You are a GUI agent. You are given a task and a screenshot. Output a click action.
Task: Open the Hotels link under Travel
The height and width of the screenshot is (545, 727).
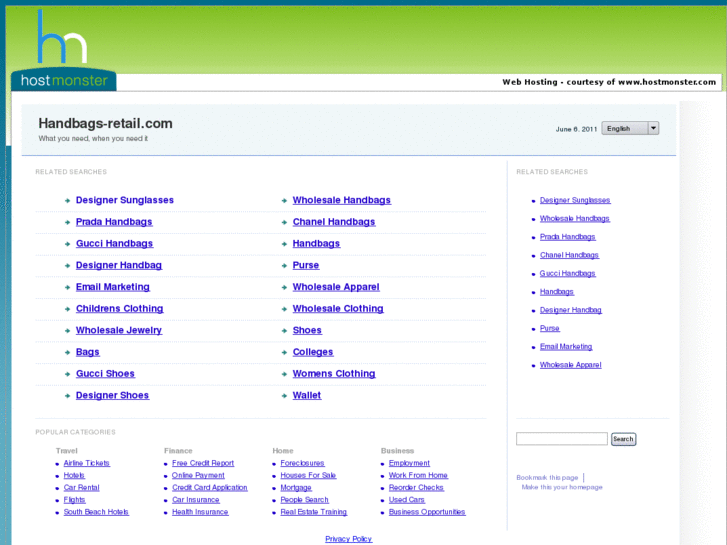pos(74,475)
